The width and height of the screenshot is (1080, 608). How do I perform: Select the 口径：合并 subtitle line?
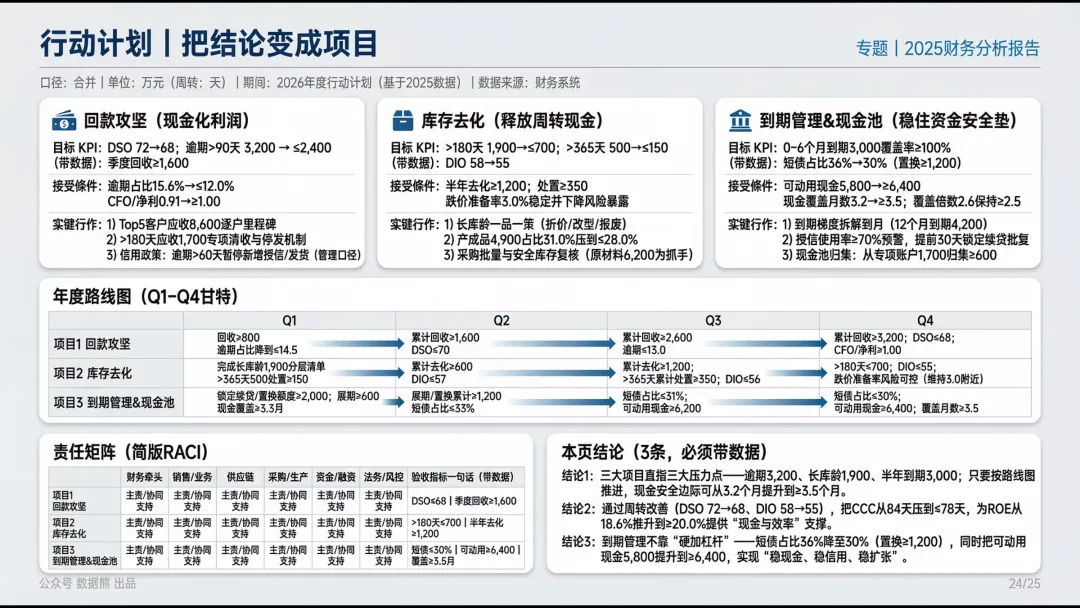point(310,83)
